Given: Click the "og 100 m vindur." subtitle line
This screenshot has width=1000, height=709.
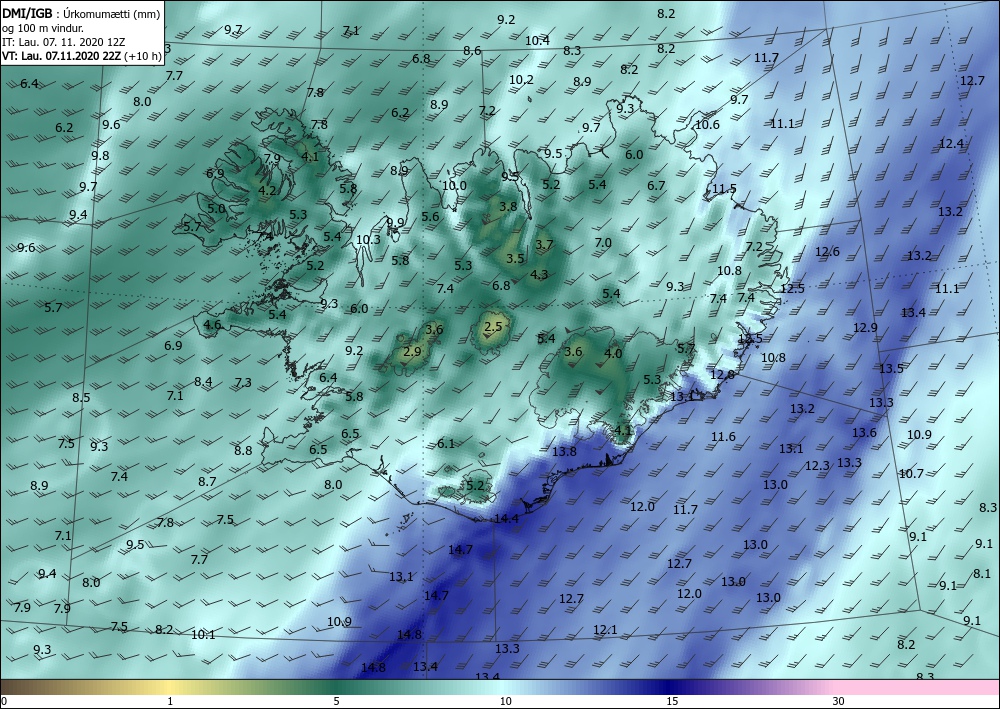Looking at the screenshot, I should [x=43, y=28].
